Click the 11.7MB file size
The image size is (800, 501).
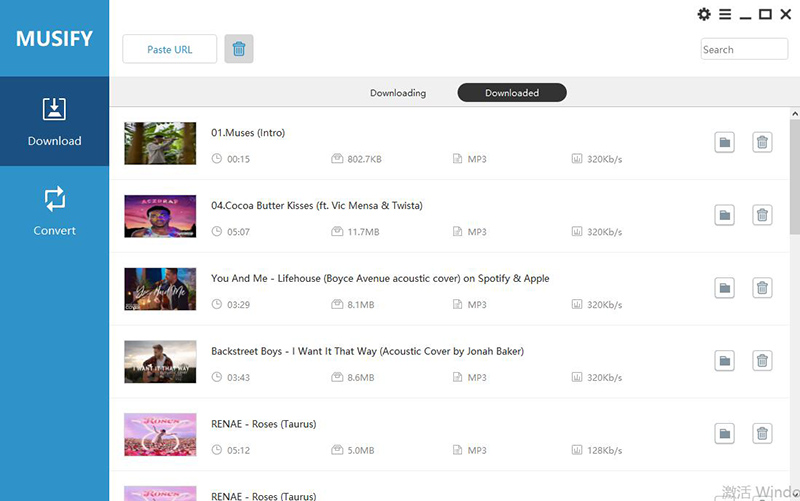pyautogui.click(x=363, y=232)
